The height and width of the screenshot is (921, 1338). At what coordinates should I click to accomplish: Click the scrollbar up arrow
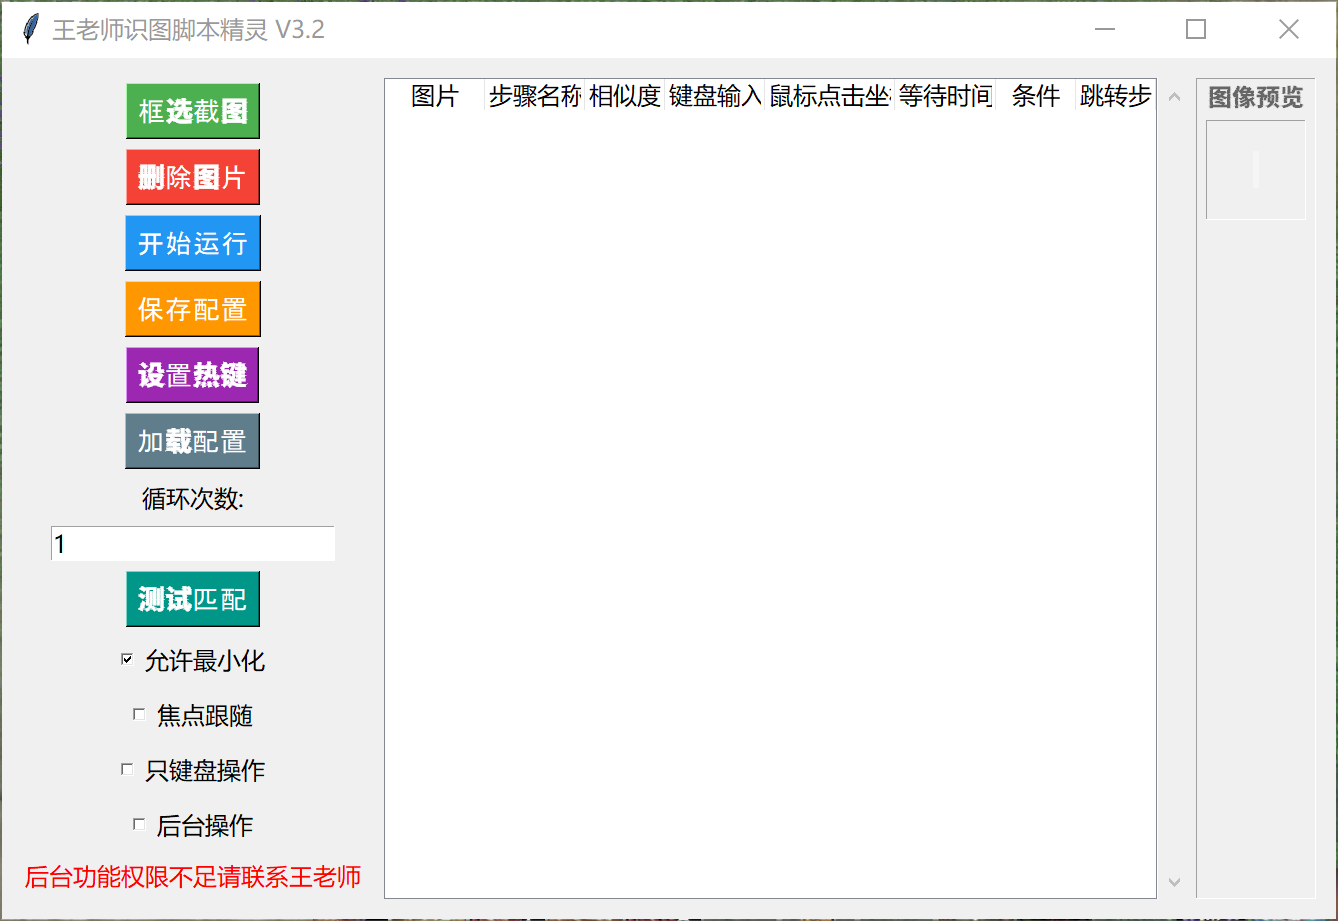[x=1175, y=97]
